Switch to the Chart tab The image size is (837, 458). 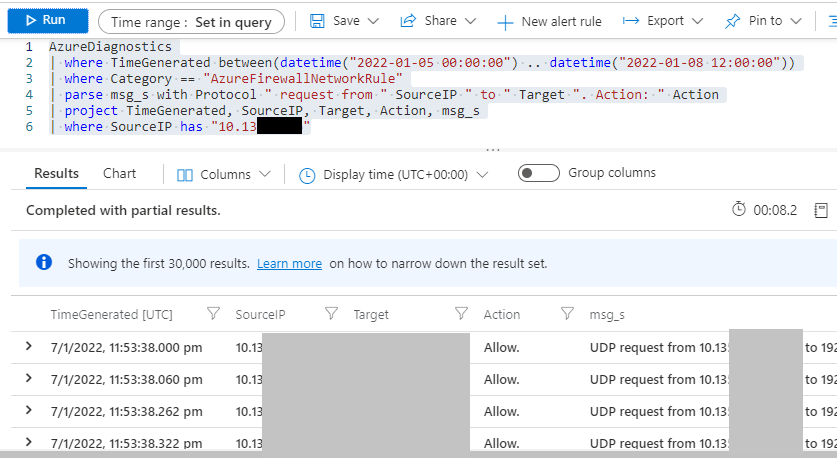[119, 174]
